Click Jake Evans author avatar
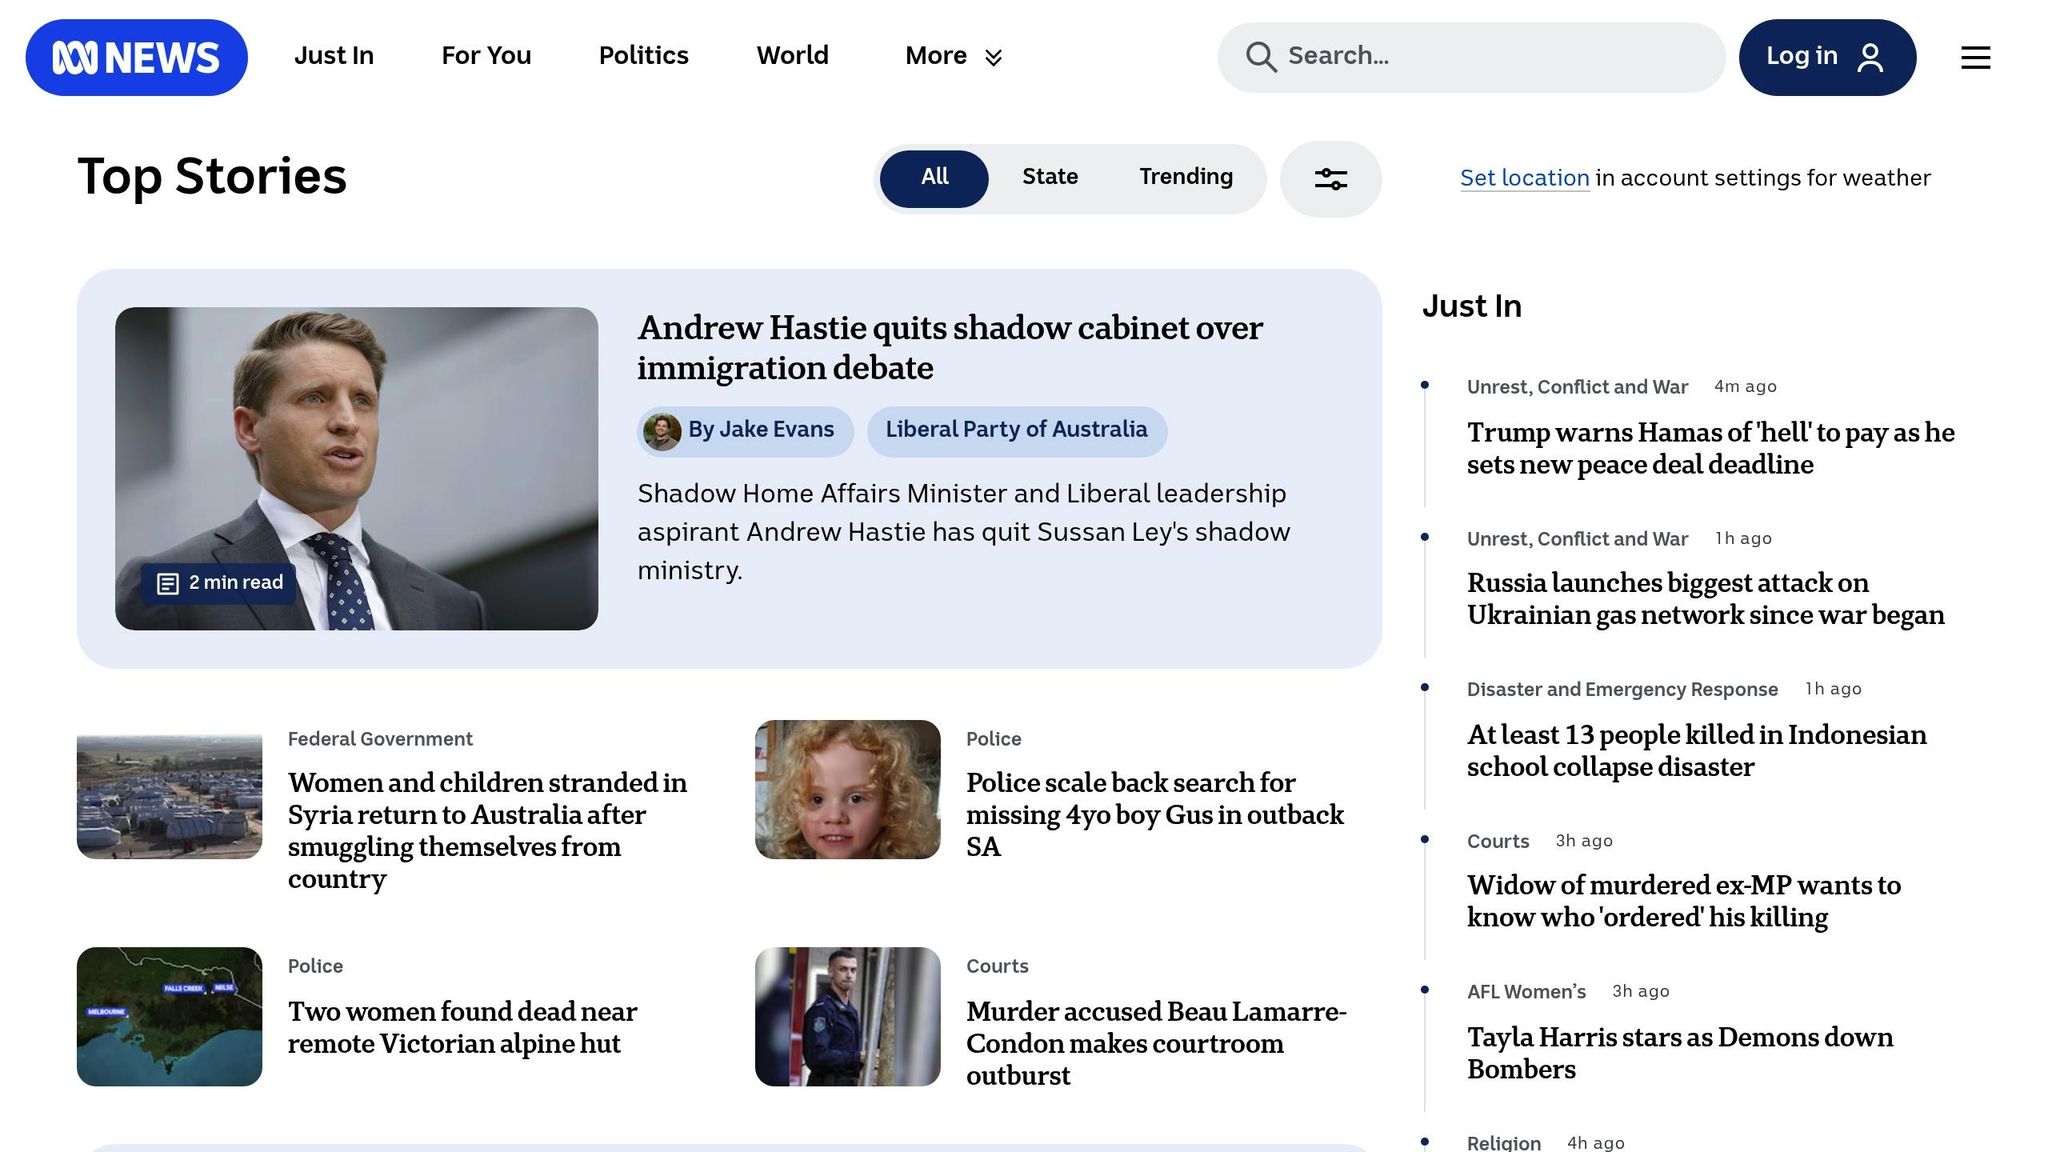This screenshot has width=2048, height=1152. [661, 431]
